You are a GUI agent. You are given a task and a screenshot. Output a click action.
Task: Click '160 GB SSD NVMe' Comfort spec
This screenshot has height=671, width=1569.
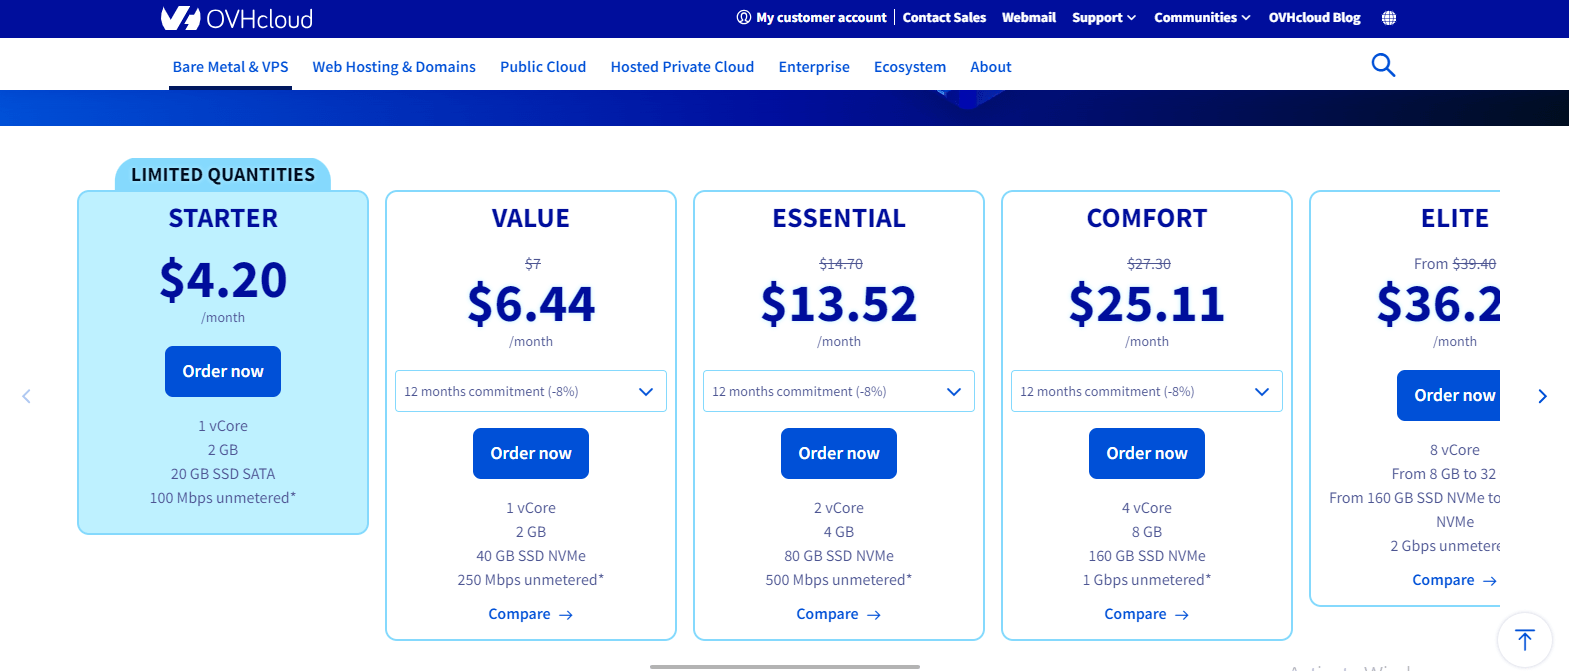1147,556
